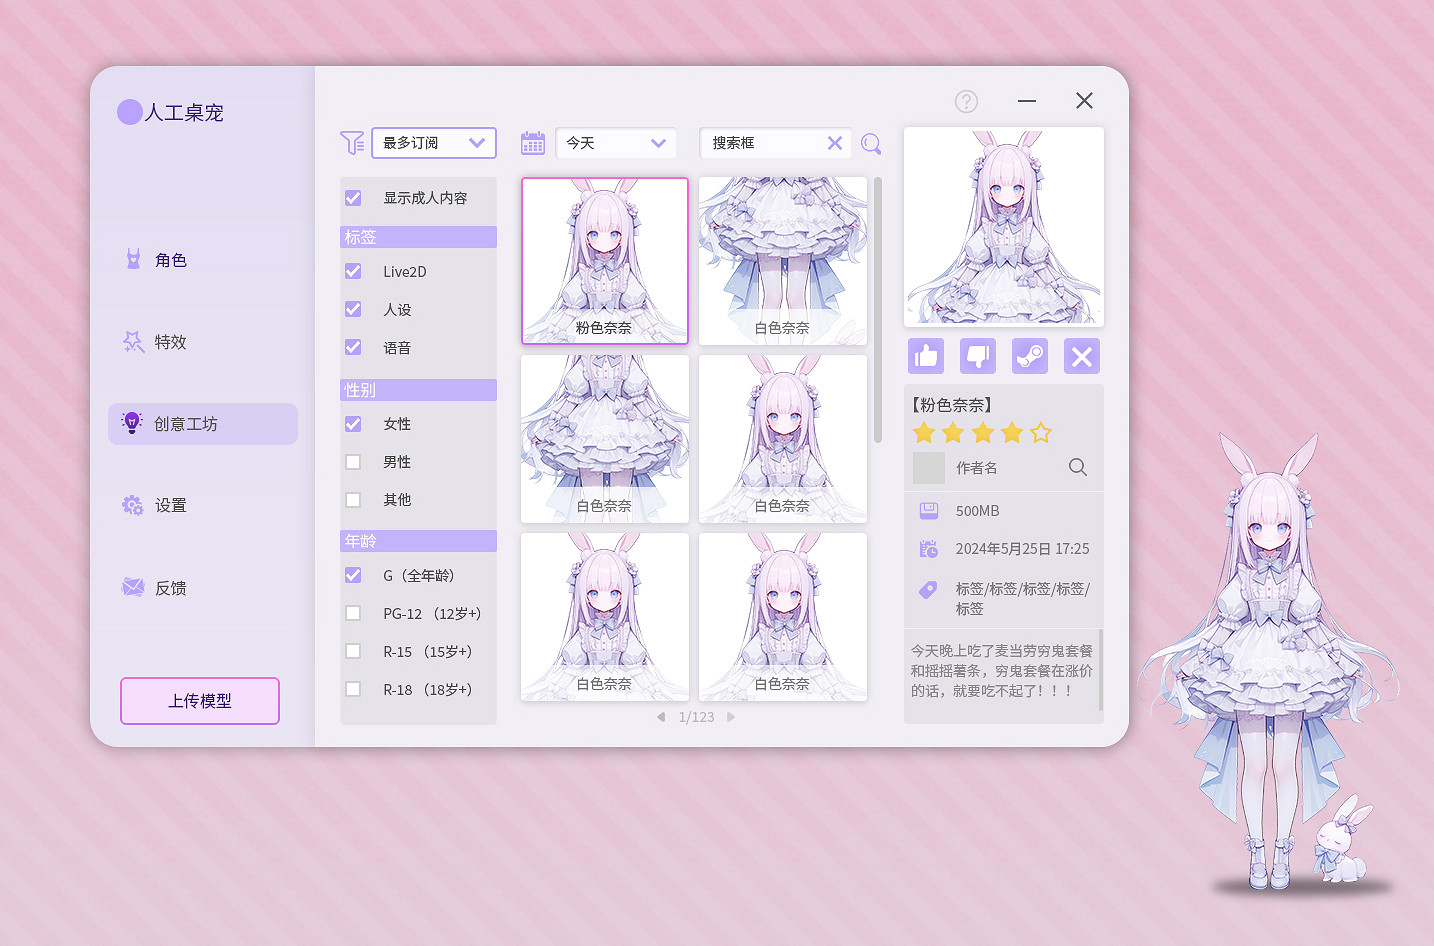Viewport: 1434px width, 946px height.
Task: Open the 设置 settings section
Action: click(169, 505)
